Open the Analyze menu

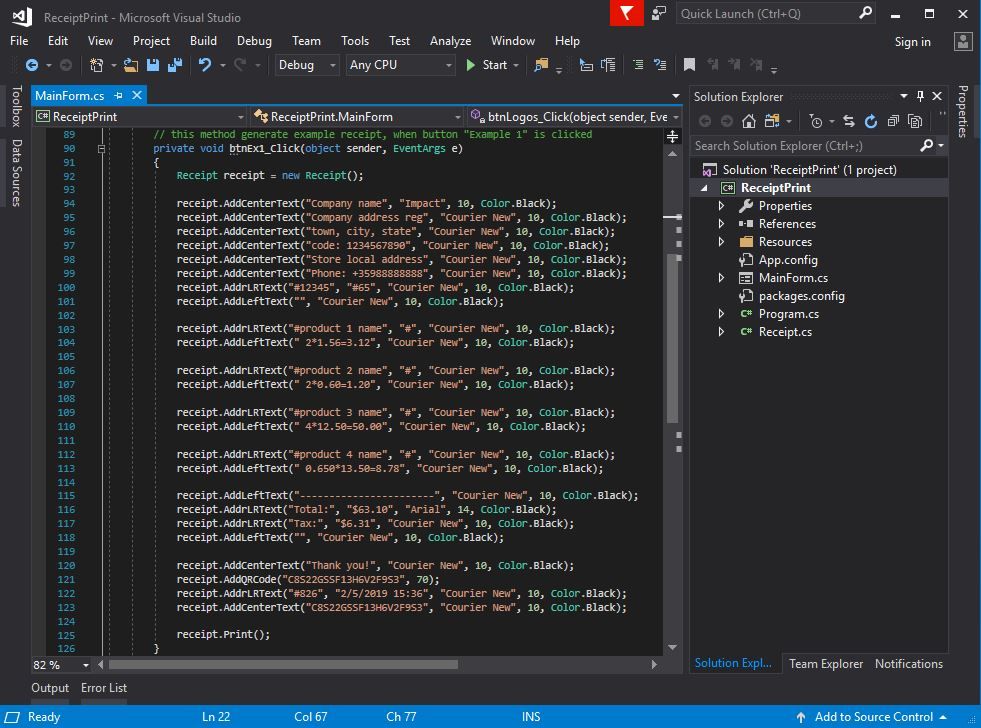pos(450,41)
